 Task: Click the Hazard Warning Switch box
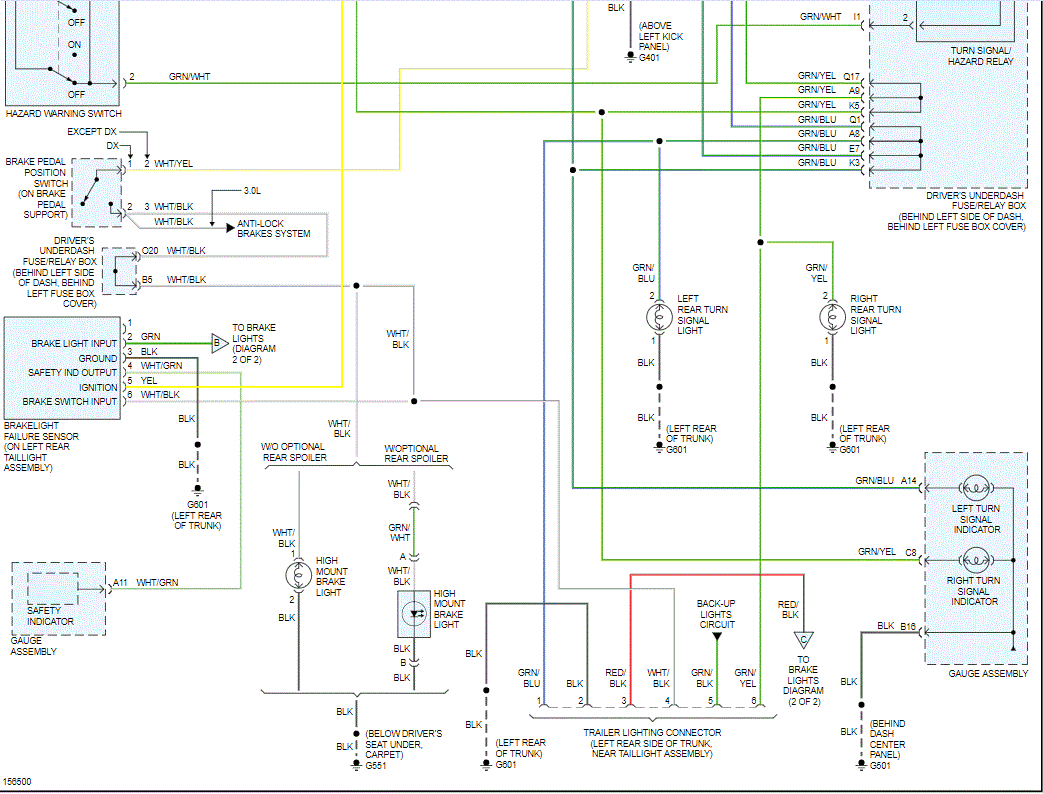pos(61,53)
